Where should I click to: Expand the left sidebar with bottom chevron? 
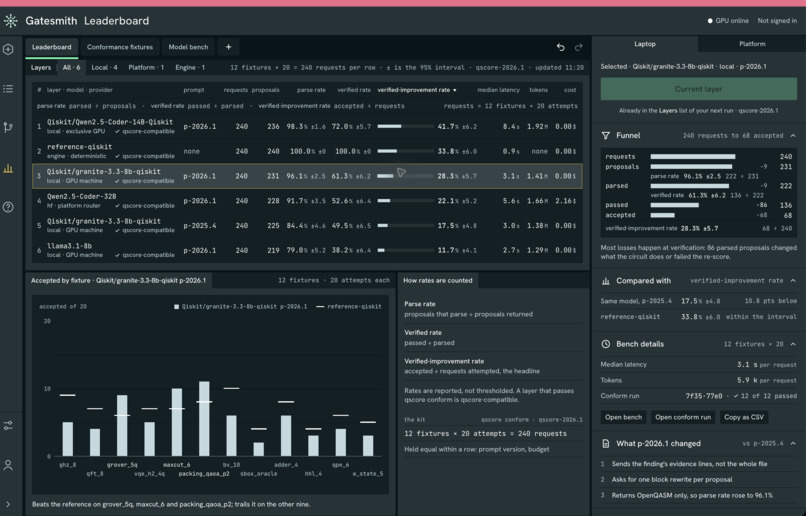coord(8,504)
